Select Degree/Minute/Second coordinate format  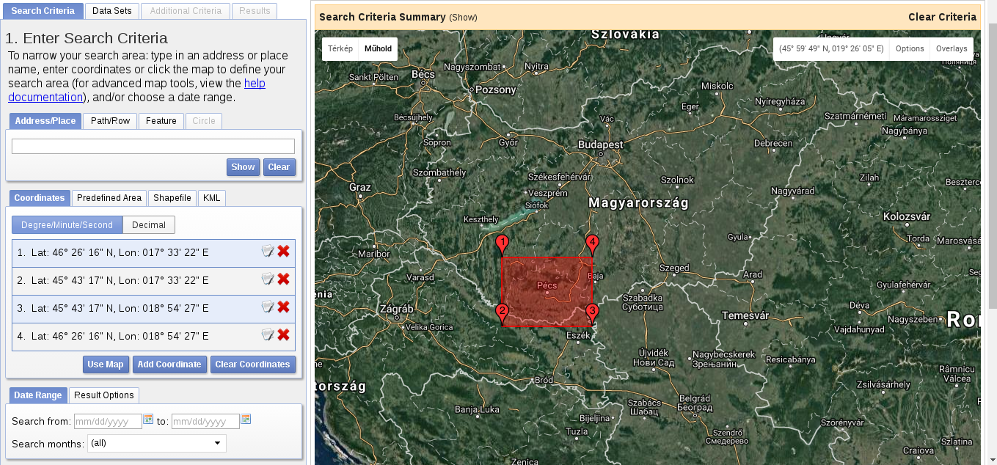[x=67, y=225]
